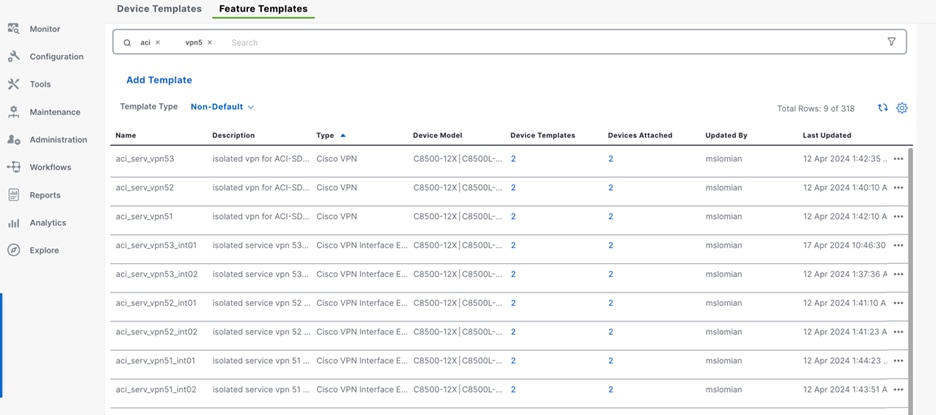Open device templates count for aci_serv_vpn52_int01

point(513,303)
